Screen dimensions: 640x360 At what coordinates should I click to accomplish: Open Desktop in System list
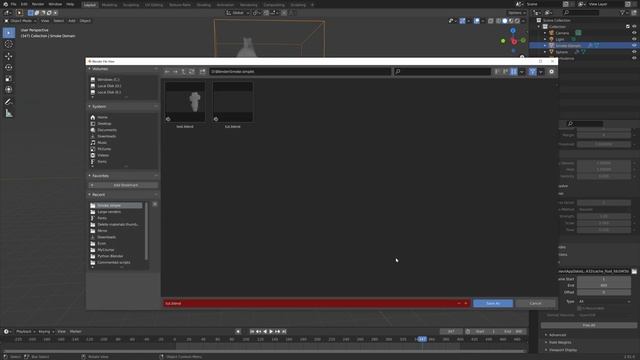pyautogui.click(x=104, y=123)
